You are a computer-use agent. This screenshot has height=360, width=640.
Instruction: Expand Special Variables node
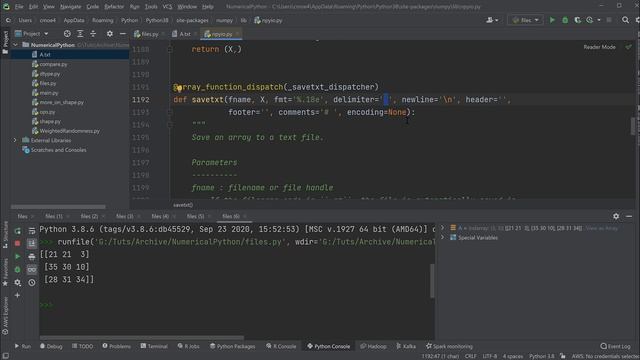pyautogui.click(x=442, y=238)
